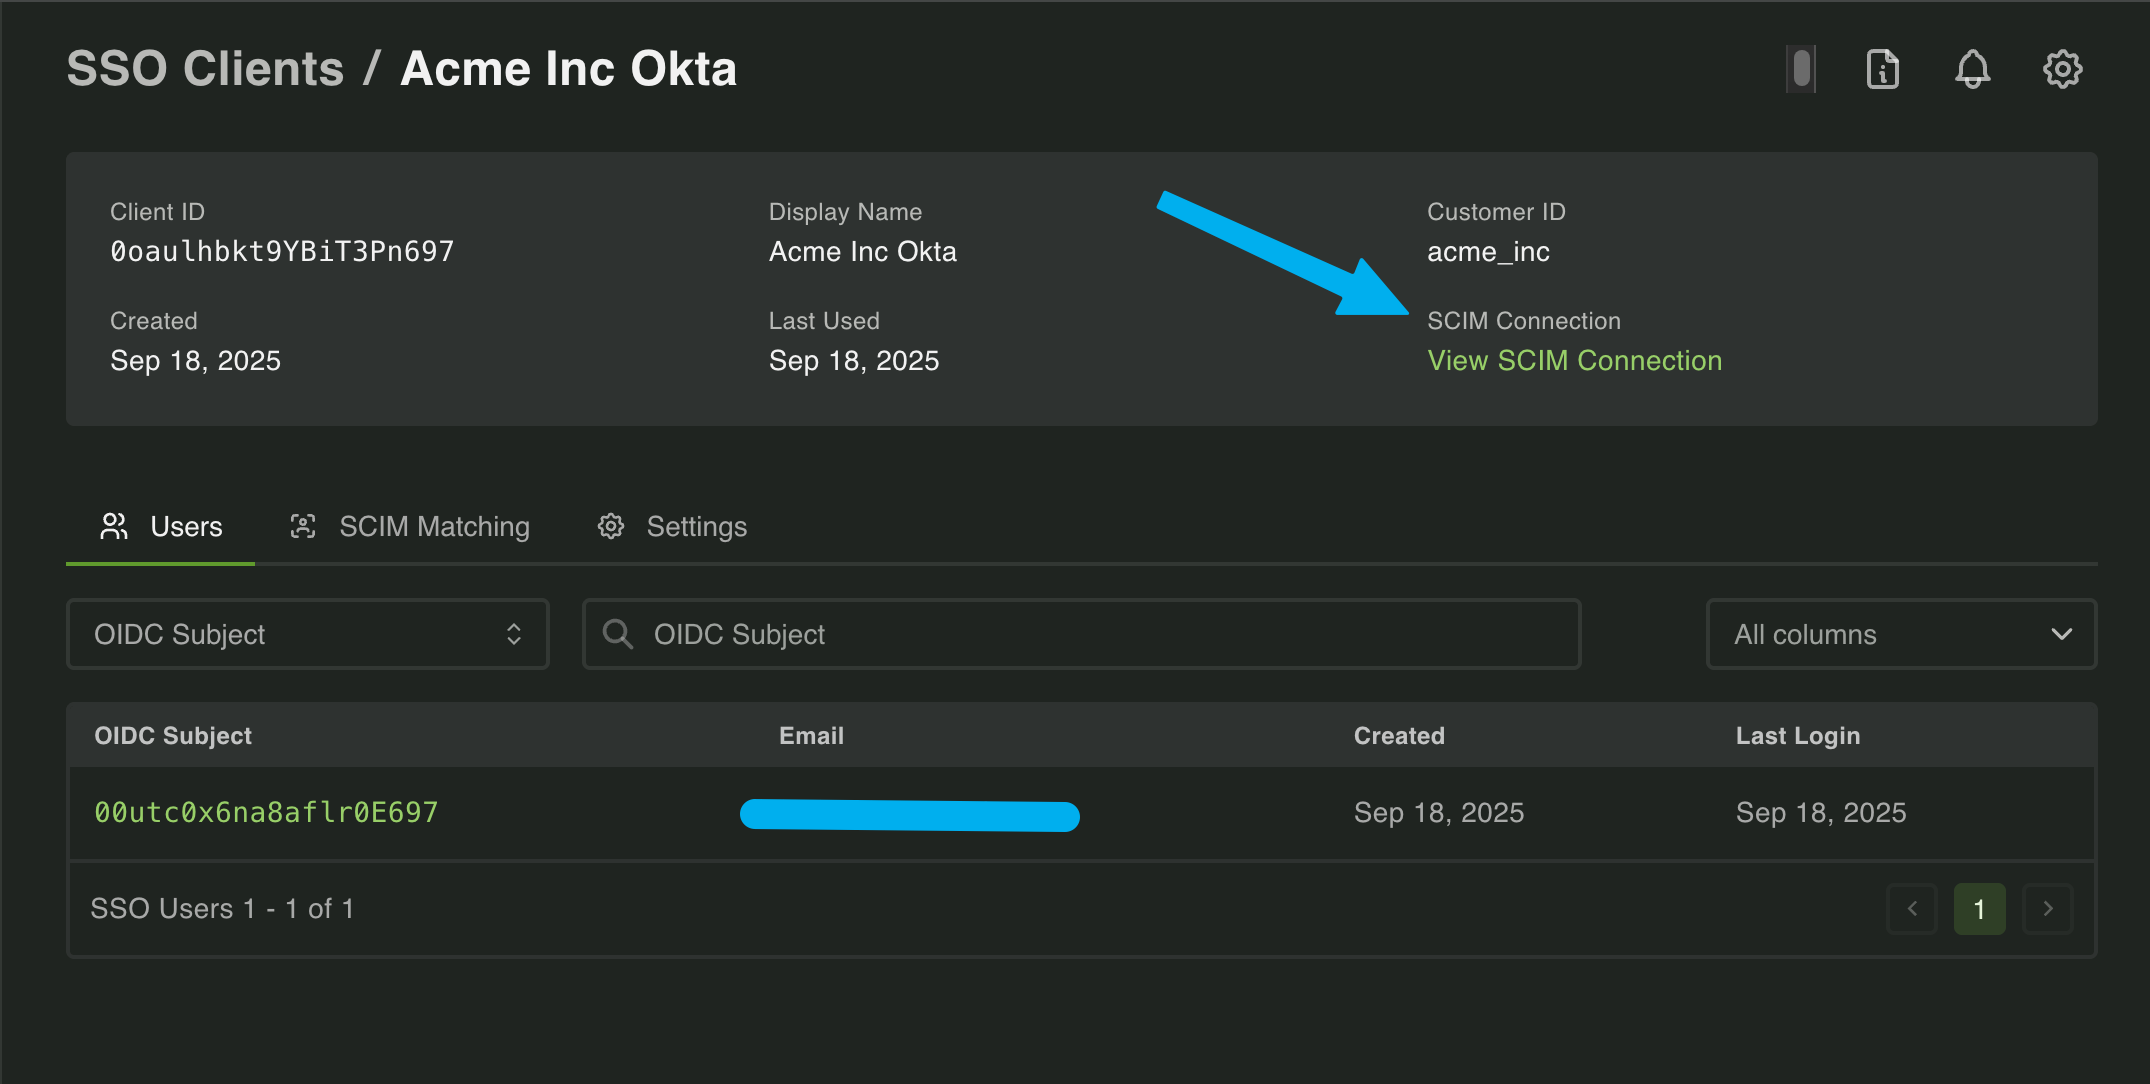This screenshot has height=1084, width=2150.
Task: Toggle the dark mode switch in the header
Action: click(1799, 69)
